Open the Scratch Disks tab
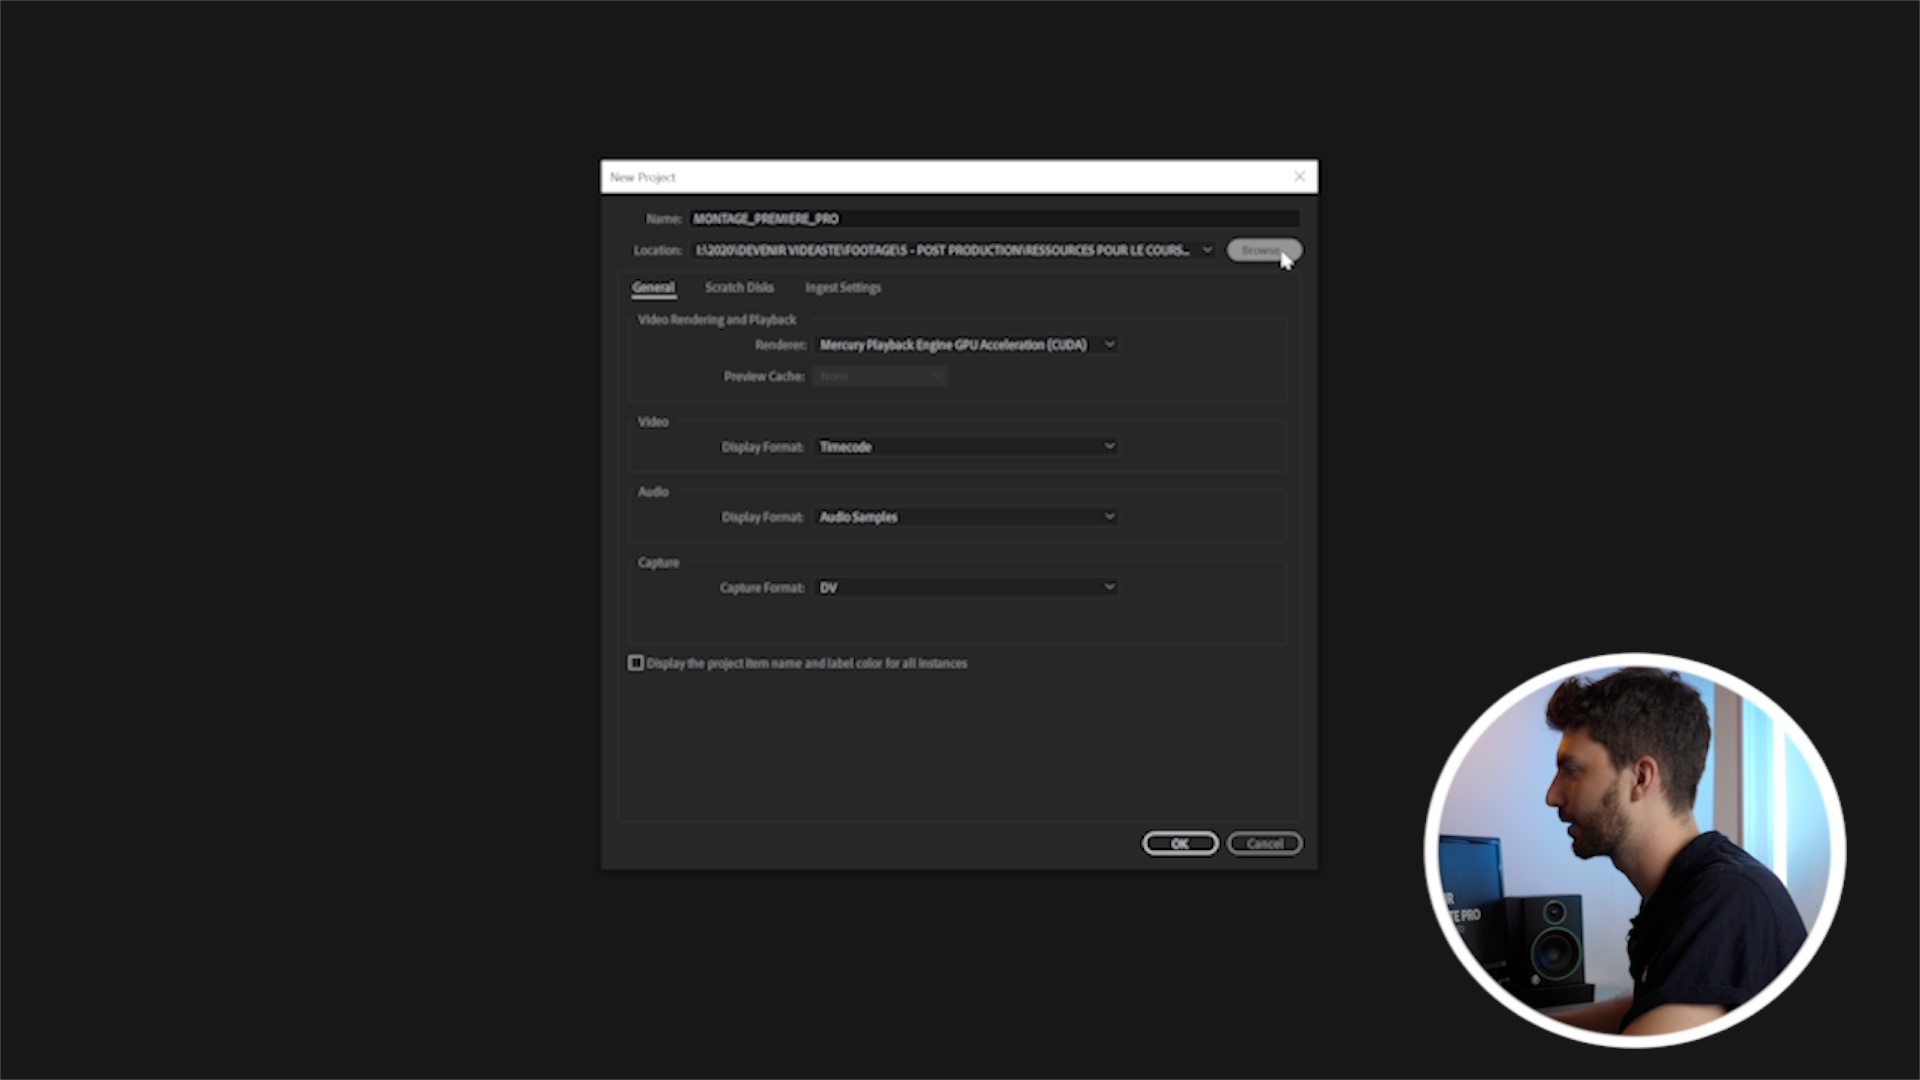The image size is (1920, 1080). [739, 288]
